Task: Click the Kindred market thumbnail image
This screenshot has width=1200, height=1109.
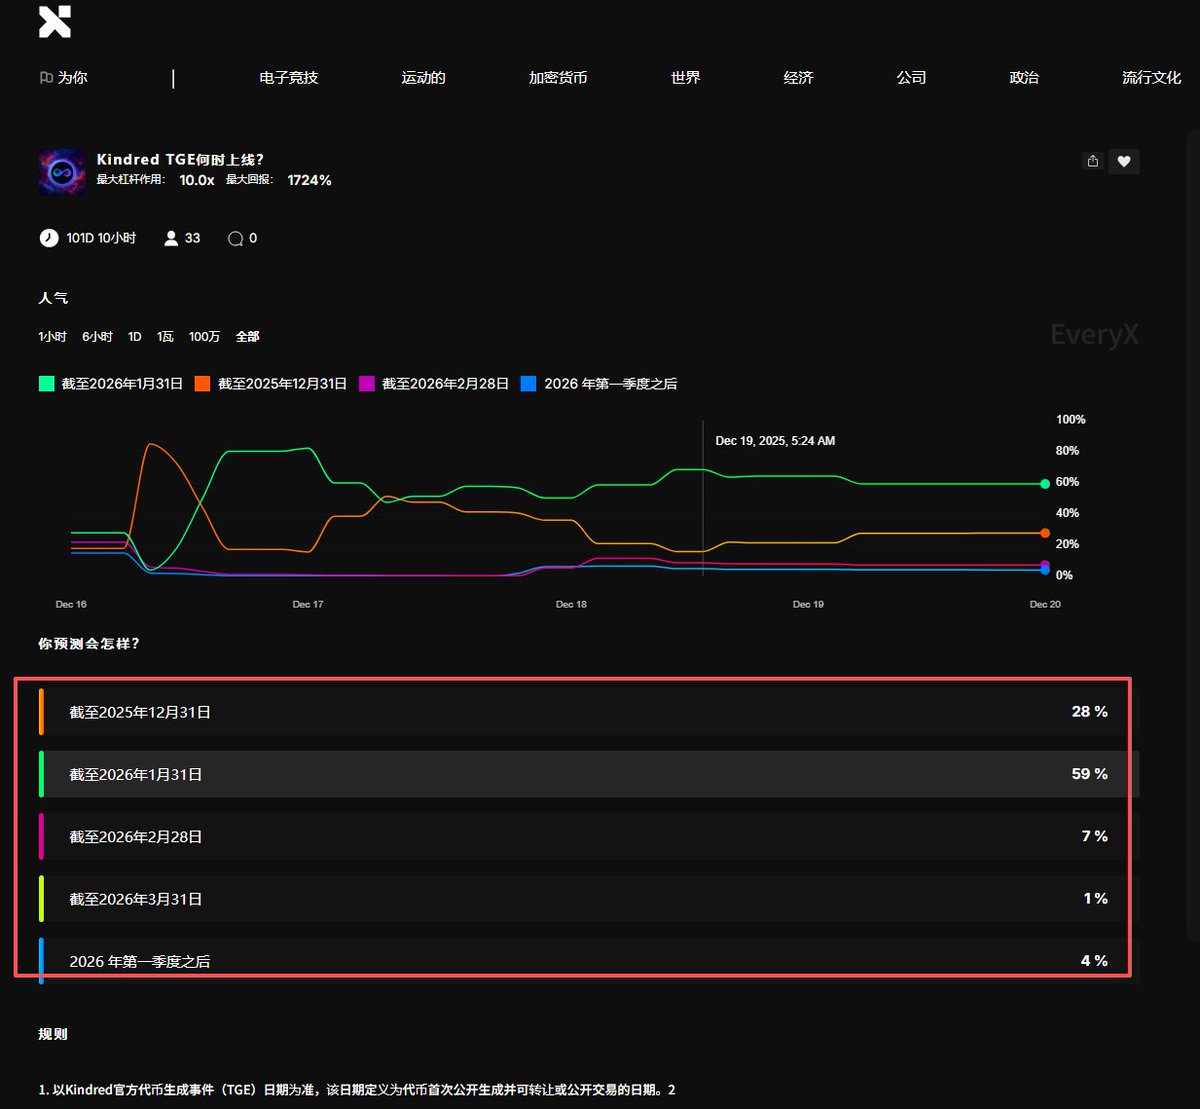Action: tap(62, 172)
